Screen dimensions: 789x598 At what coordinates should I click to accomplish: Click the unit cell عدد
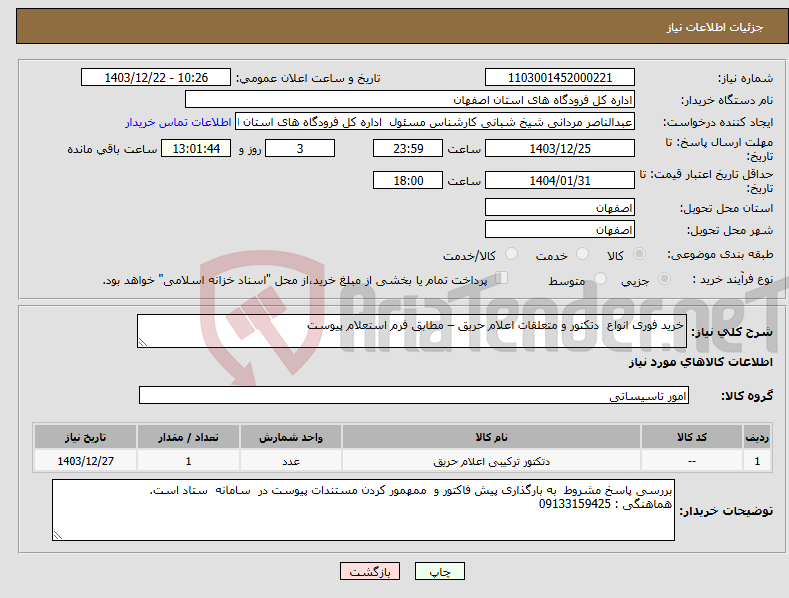(x=291, y=461)
